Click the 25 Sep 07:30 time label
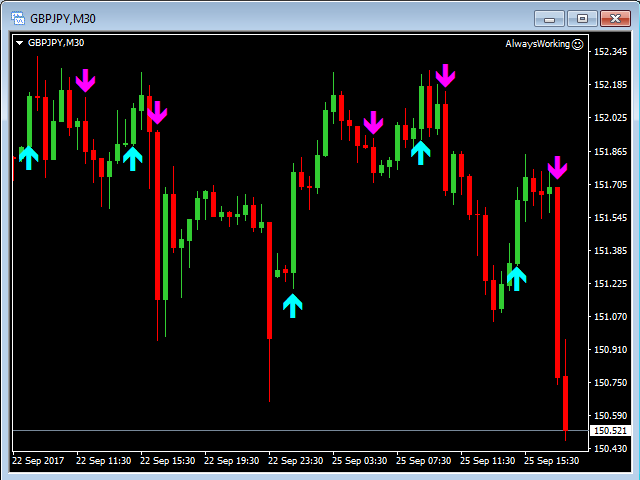Image resolution: width=640 pixels, height=480 pixels. coord(424,461)
